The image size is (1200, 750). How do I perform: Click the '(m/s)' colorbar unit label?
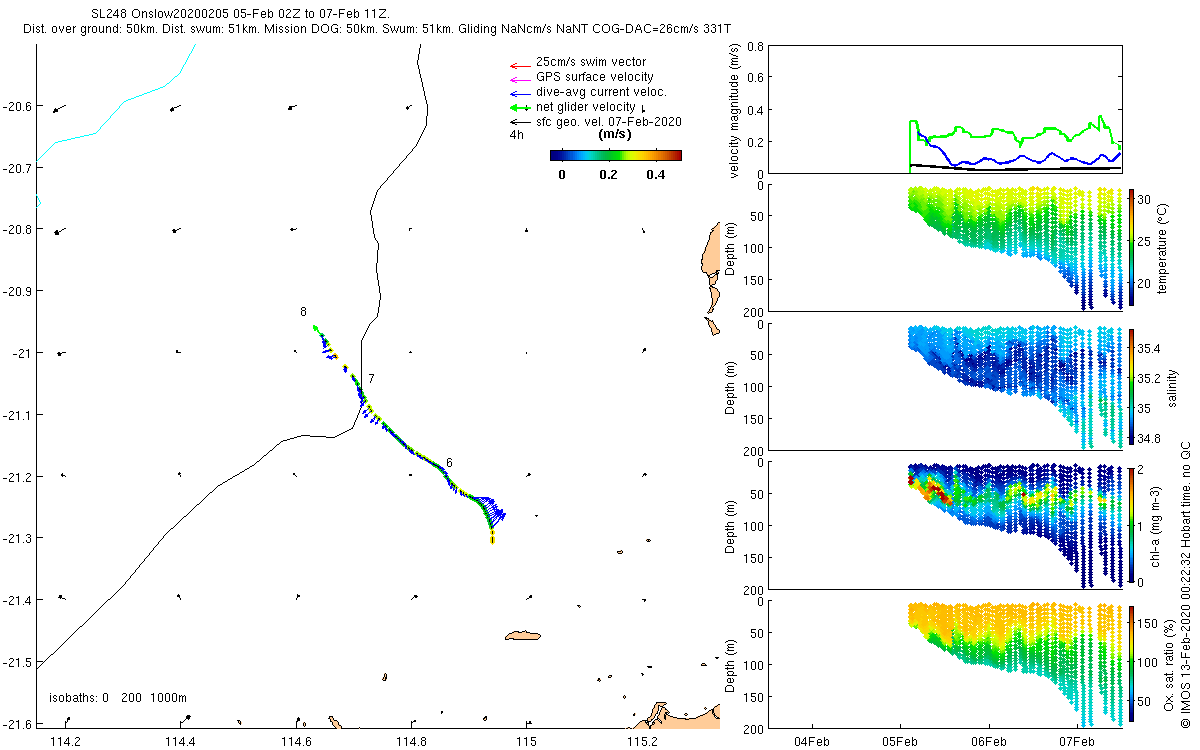tap(614, 134)
